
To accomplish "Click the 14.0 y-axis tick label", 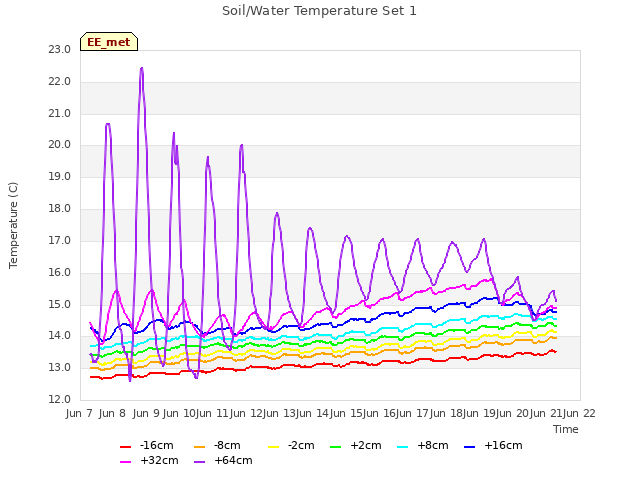I will click(x=60, y=336).
